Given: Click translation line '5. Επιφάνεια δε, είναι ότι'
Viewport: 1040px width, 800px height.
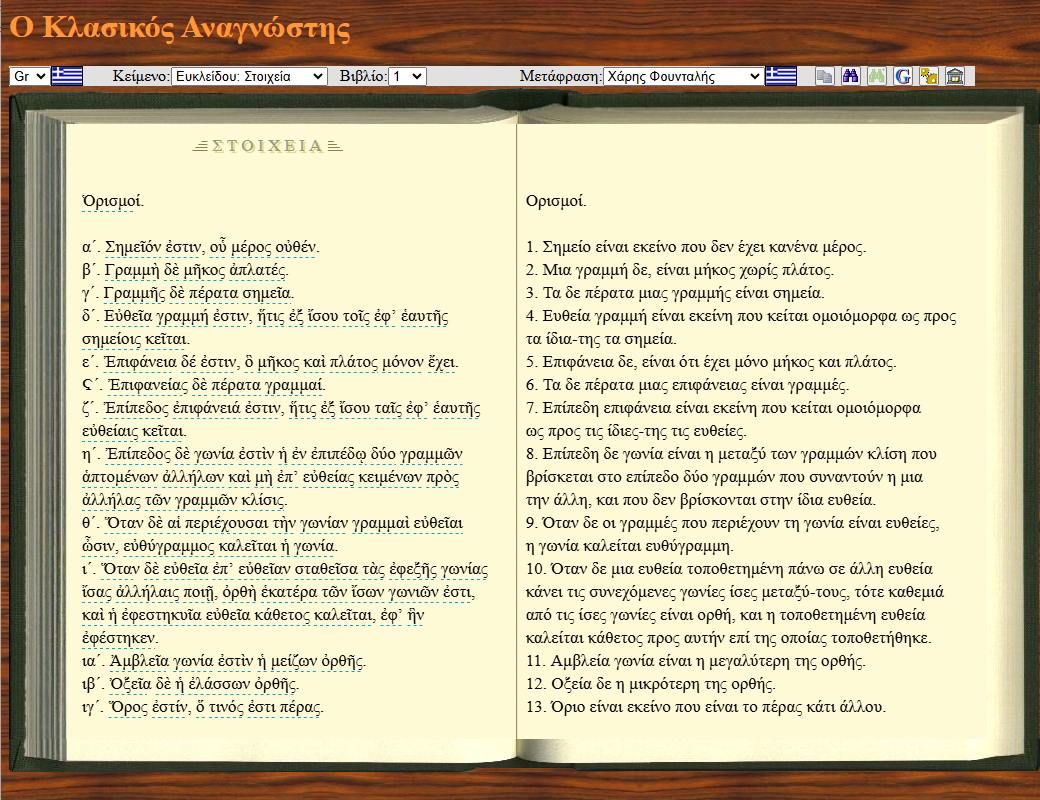Looking at the screenshot, I should (711, 362).
